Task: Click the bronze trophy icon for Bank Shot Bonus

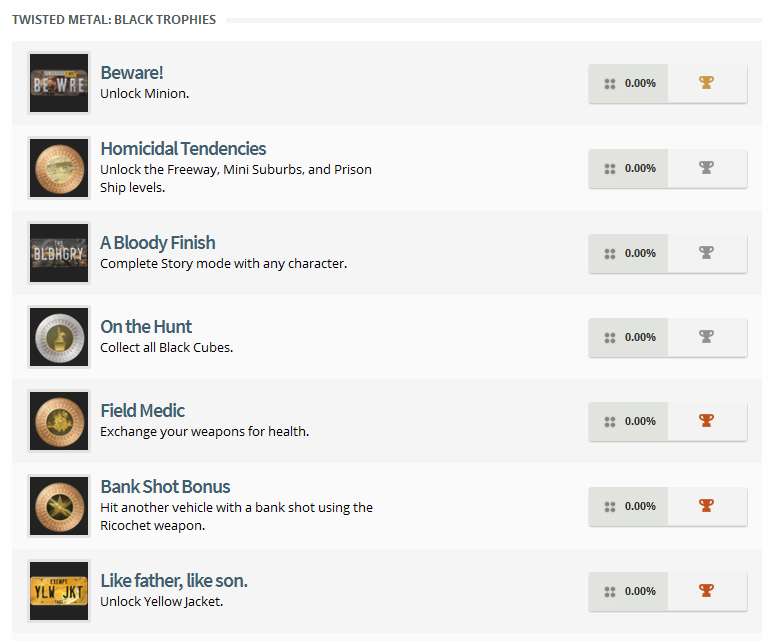Action: point(707,506)
